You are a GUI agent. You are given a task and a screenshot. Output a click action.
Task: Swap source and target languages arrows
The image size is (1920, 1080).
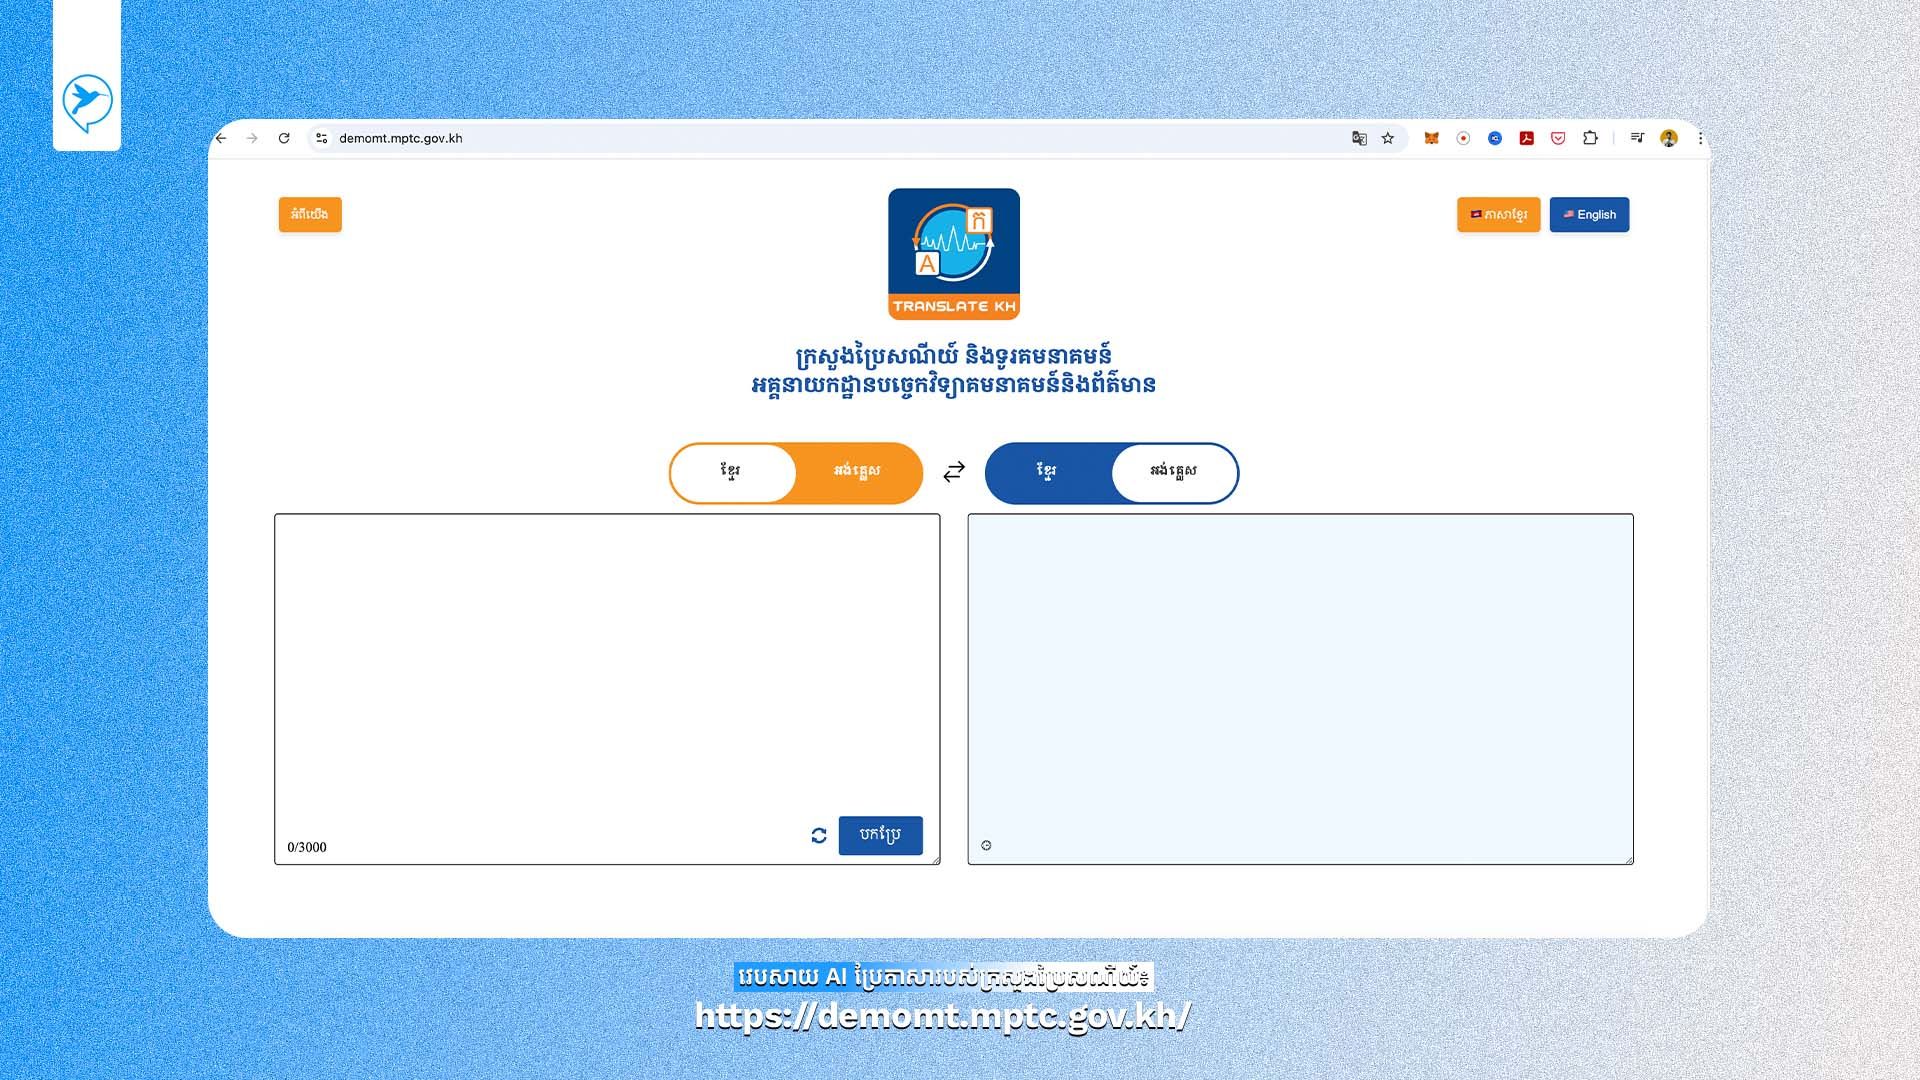(x=954, y=471)
